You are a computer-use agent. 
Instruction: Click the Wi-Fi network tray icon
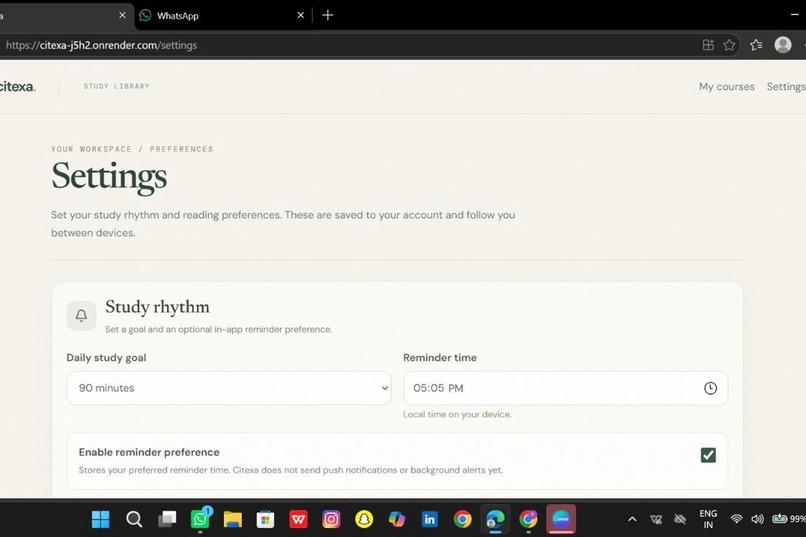point(737,519)
